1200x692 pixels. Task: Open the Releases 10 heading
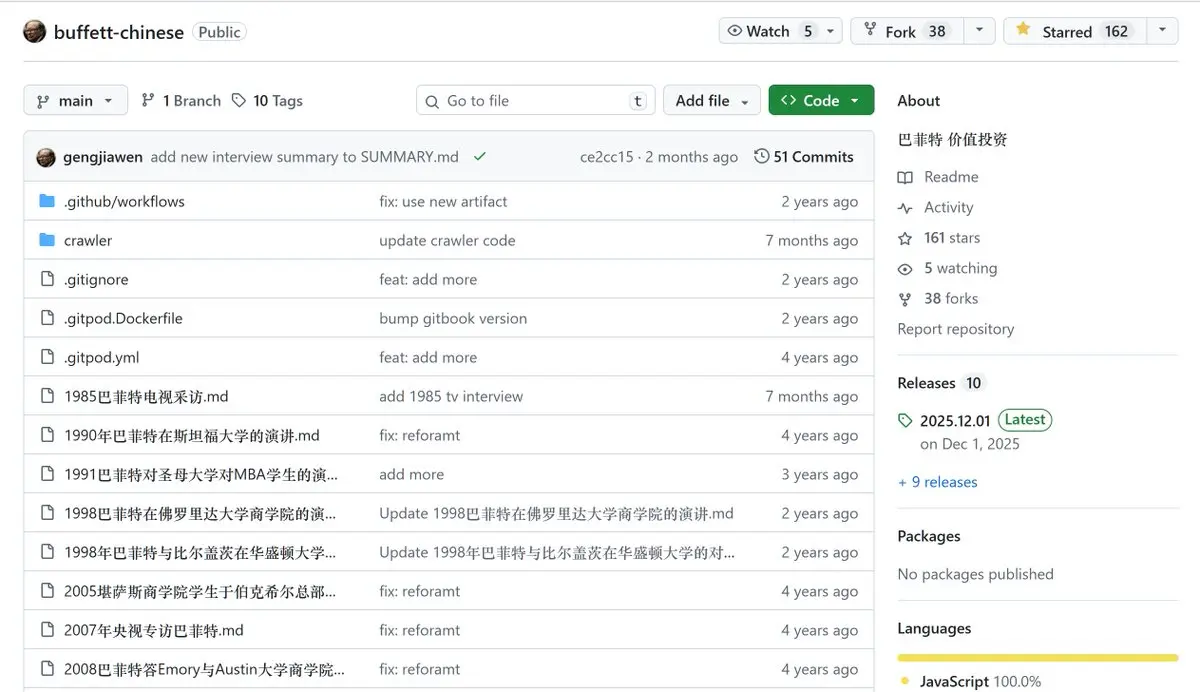click(x=941, y=383)
